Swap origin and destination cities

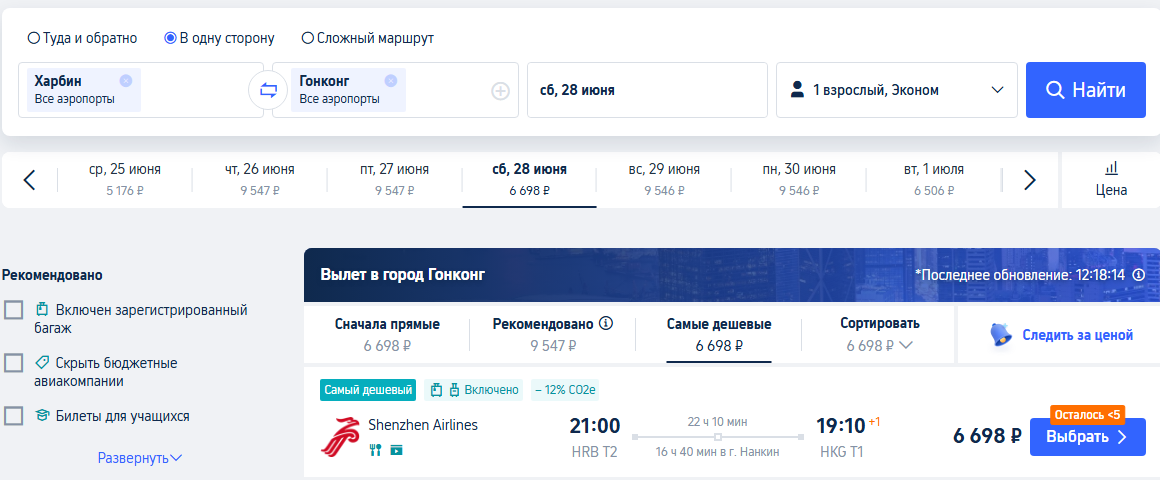(x=268, y=90)
